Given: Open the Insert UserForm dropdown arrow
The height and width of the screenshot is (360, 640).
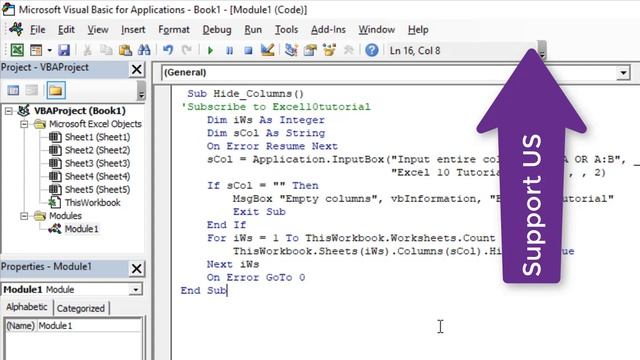Looking at the screenshot, I should (x=49, y=50).
